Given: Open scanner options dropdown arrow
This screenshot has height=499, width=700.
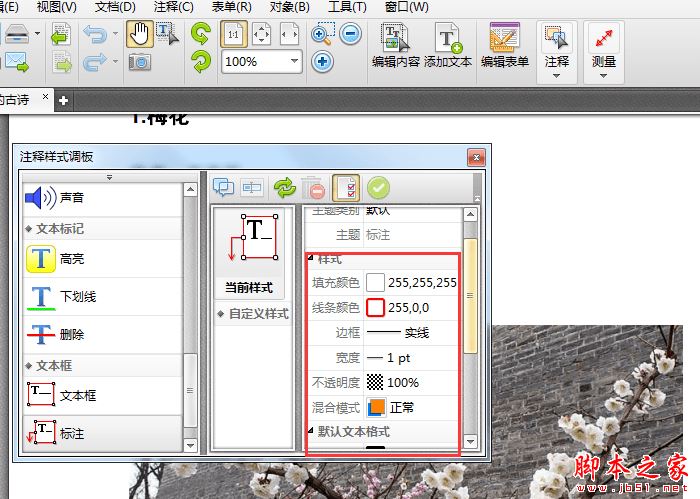Looking at the screenshot, I should 38,33.
